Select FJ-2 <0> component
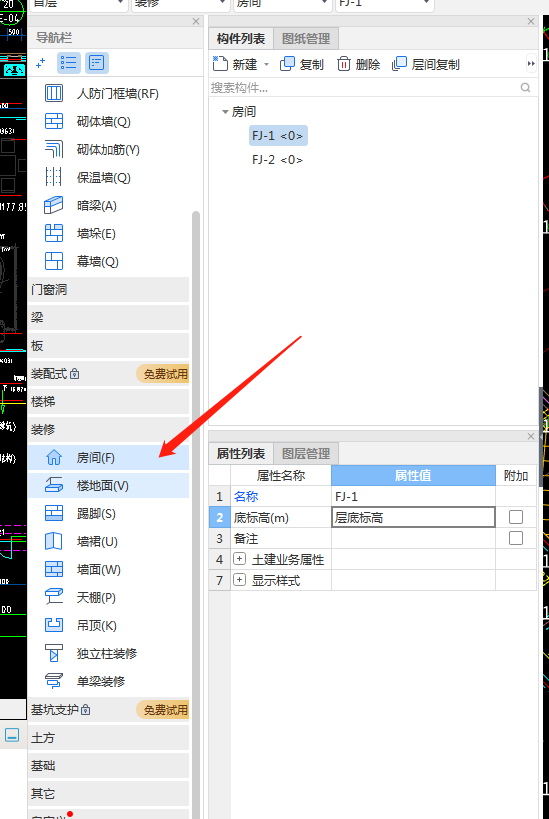 (277, 160)
